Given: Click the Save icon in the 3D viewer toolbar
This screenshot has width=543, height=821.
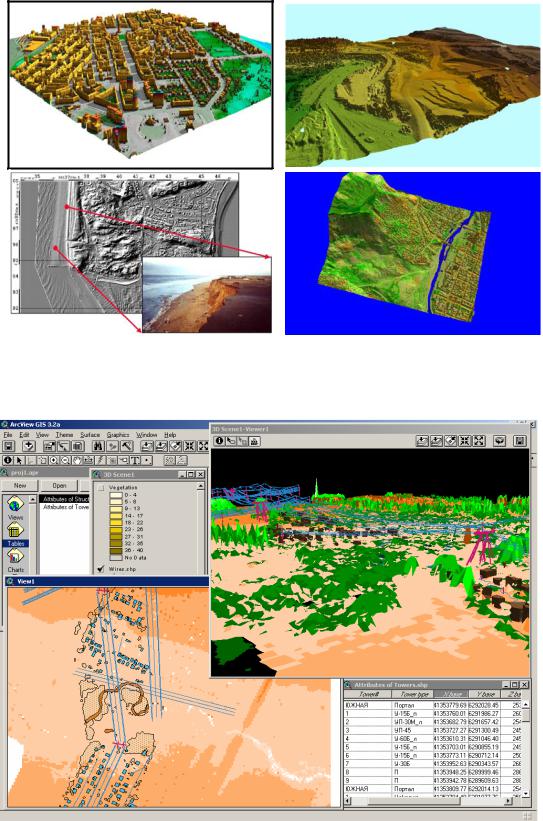Looking at the screenshot, I should pyautogui.click(x=519, y=441).
